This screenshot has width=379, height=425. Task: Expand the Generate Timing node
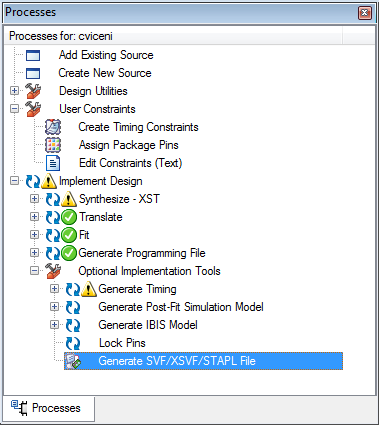(x=54, y=289)
